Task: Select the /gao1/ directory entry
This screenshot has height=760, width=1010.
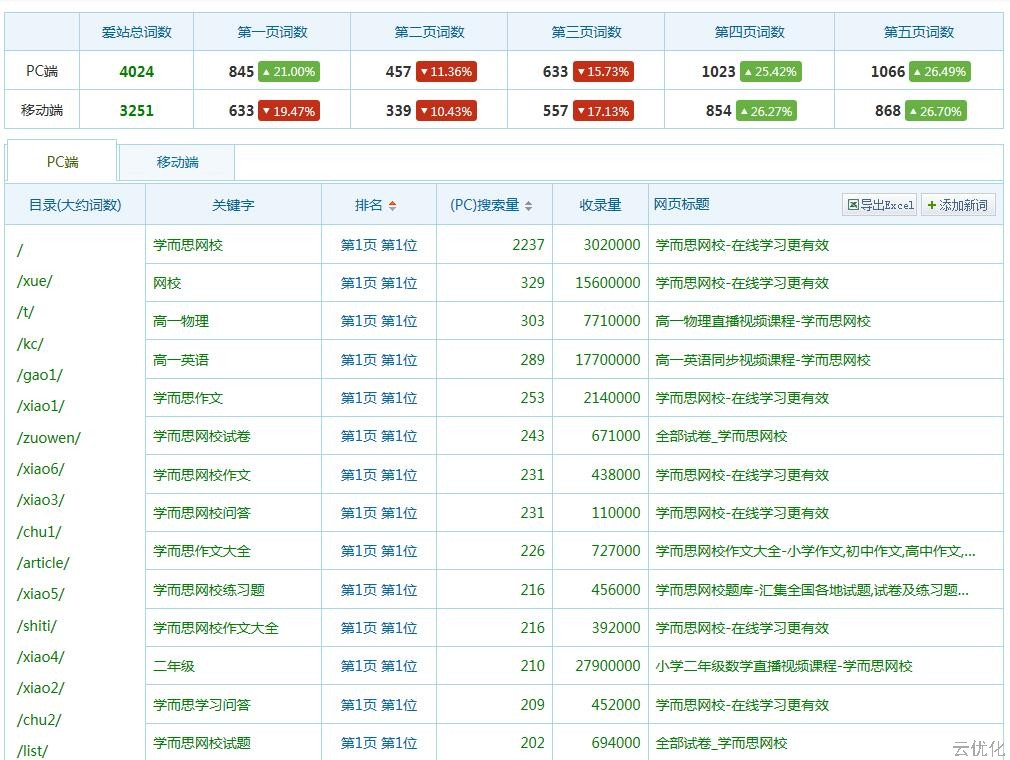Action: click(x=40, y=375)
